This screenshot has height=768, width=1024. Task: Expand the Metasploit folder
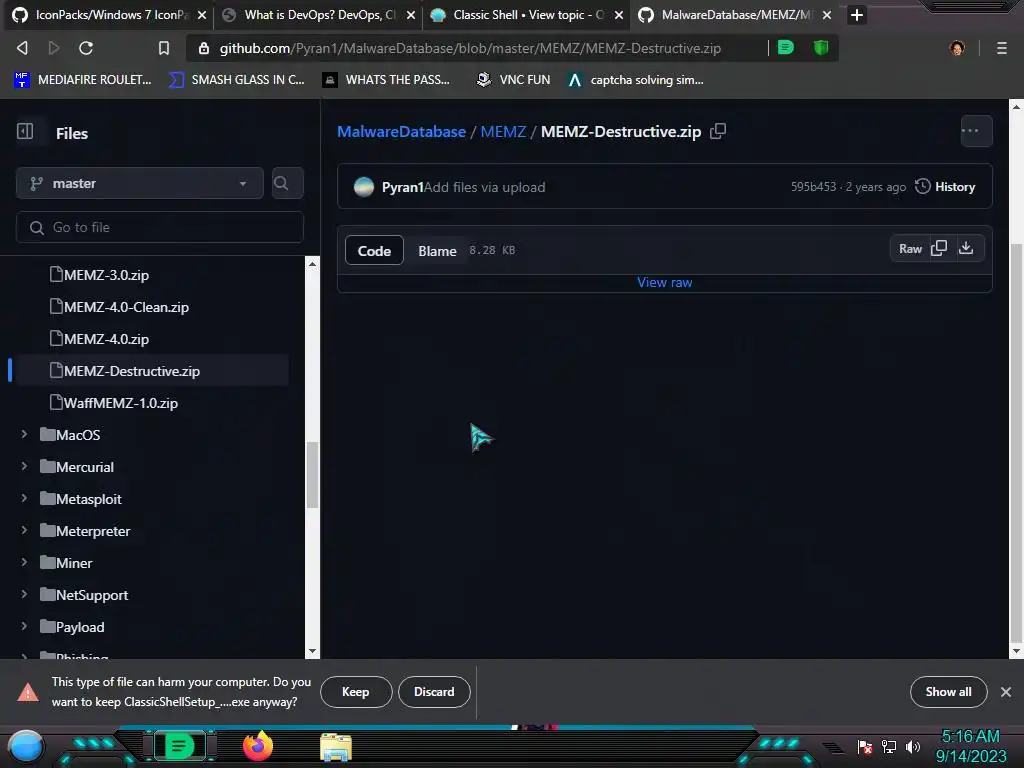point(24,498)
